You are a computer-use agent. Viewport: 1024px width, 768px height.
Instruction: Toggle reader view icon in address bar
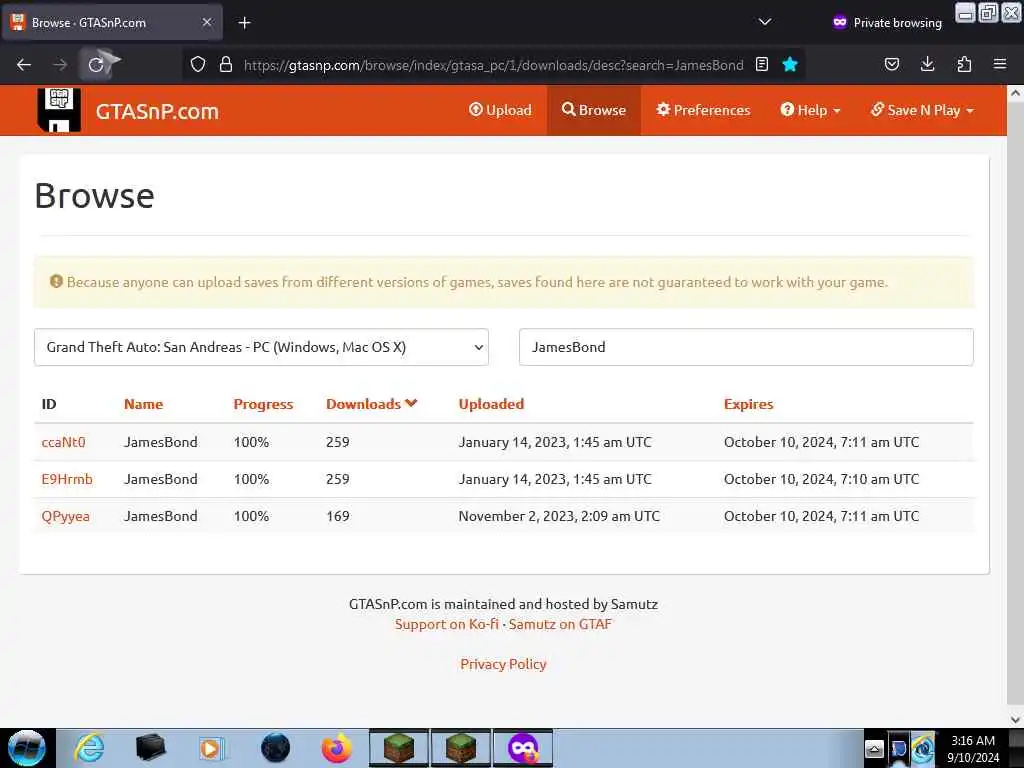click(x=761, y=65)
